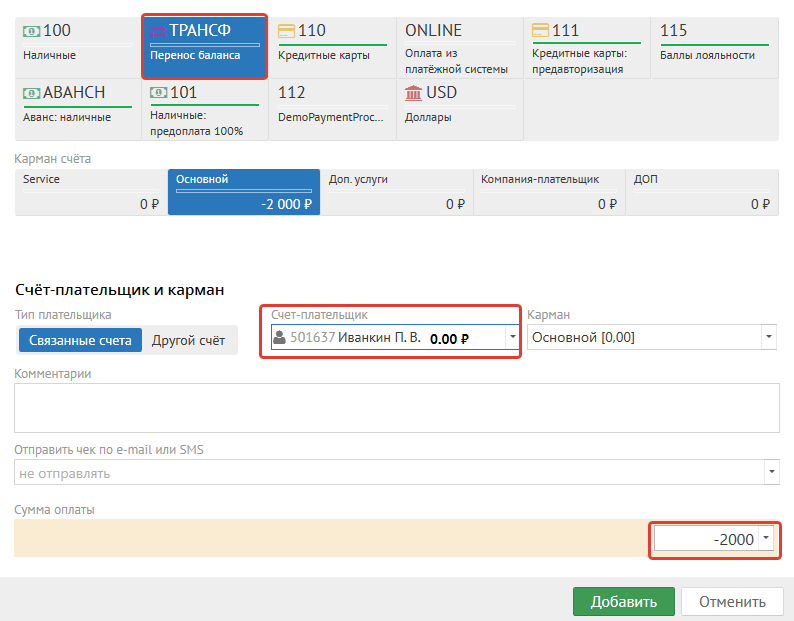Click the Счёт-плательщик и карман heading
Viewport: 794px width, 621px height.
(120, 290)
